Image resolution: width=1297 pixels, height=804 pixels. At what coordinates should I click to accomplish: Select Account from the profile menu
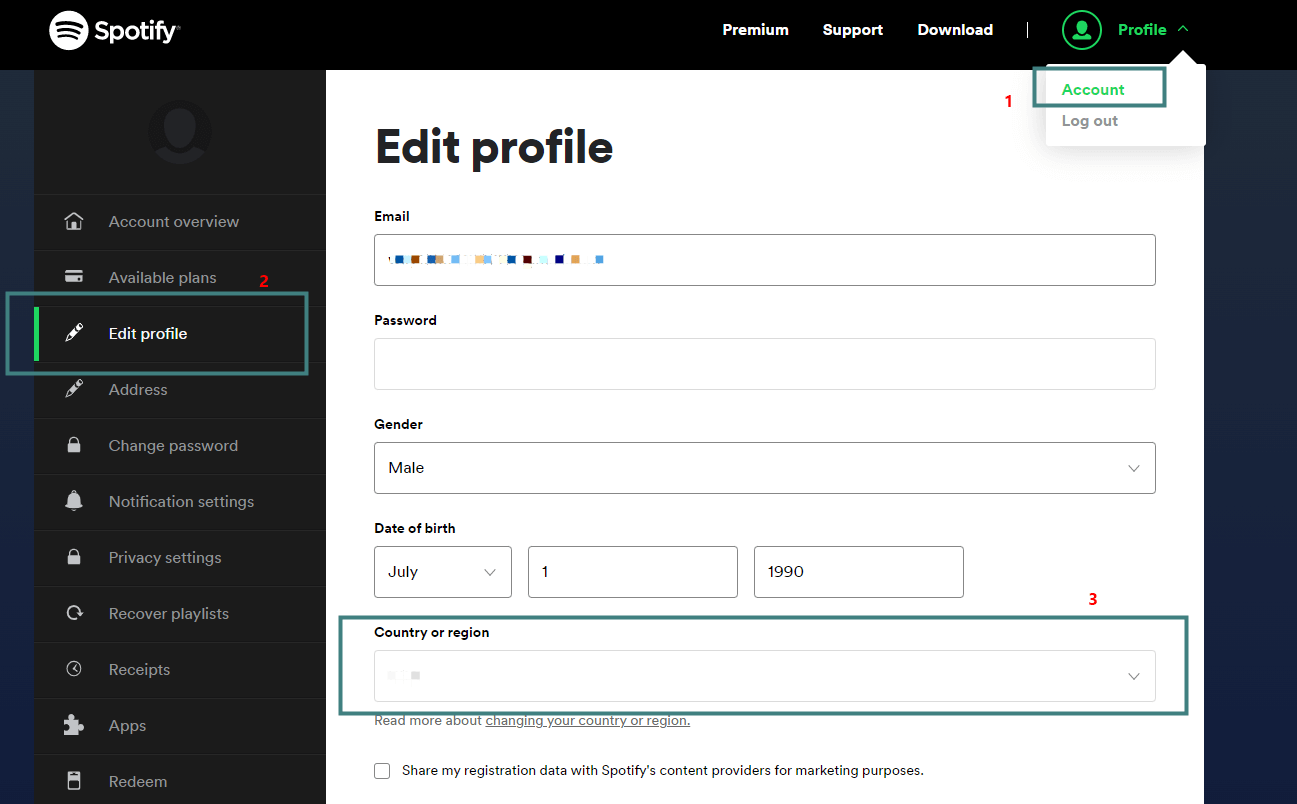[x=1093, y=88]
